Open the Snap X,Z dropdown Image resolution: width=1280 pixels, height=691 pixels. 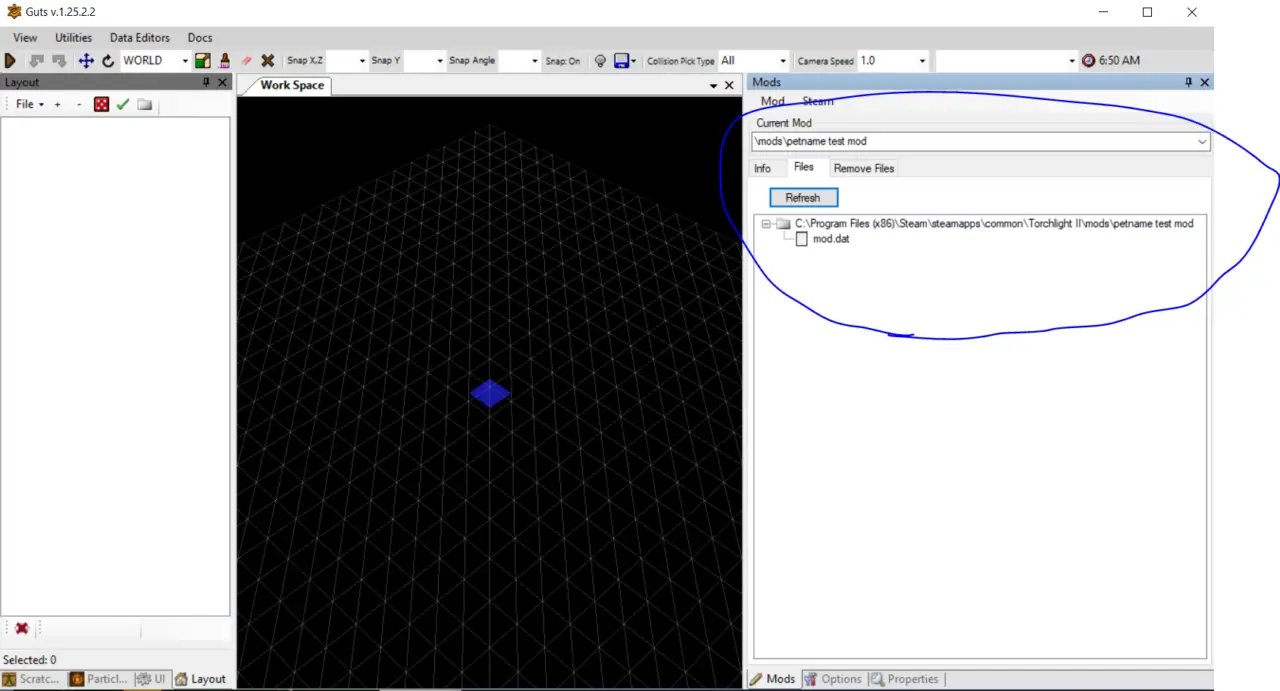pos(362,61)
